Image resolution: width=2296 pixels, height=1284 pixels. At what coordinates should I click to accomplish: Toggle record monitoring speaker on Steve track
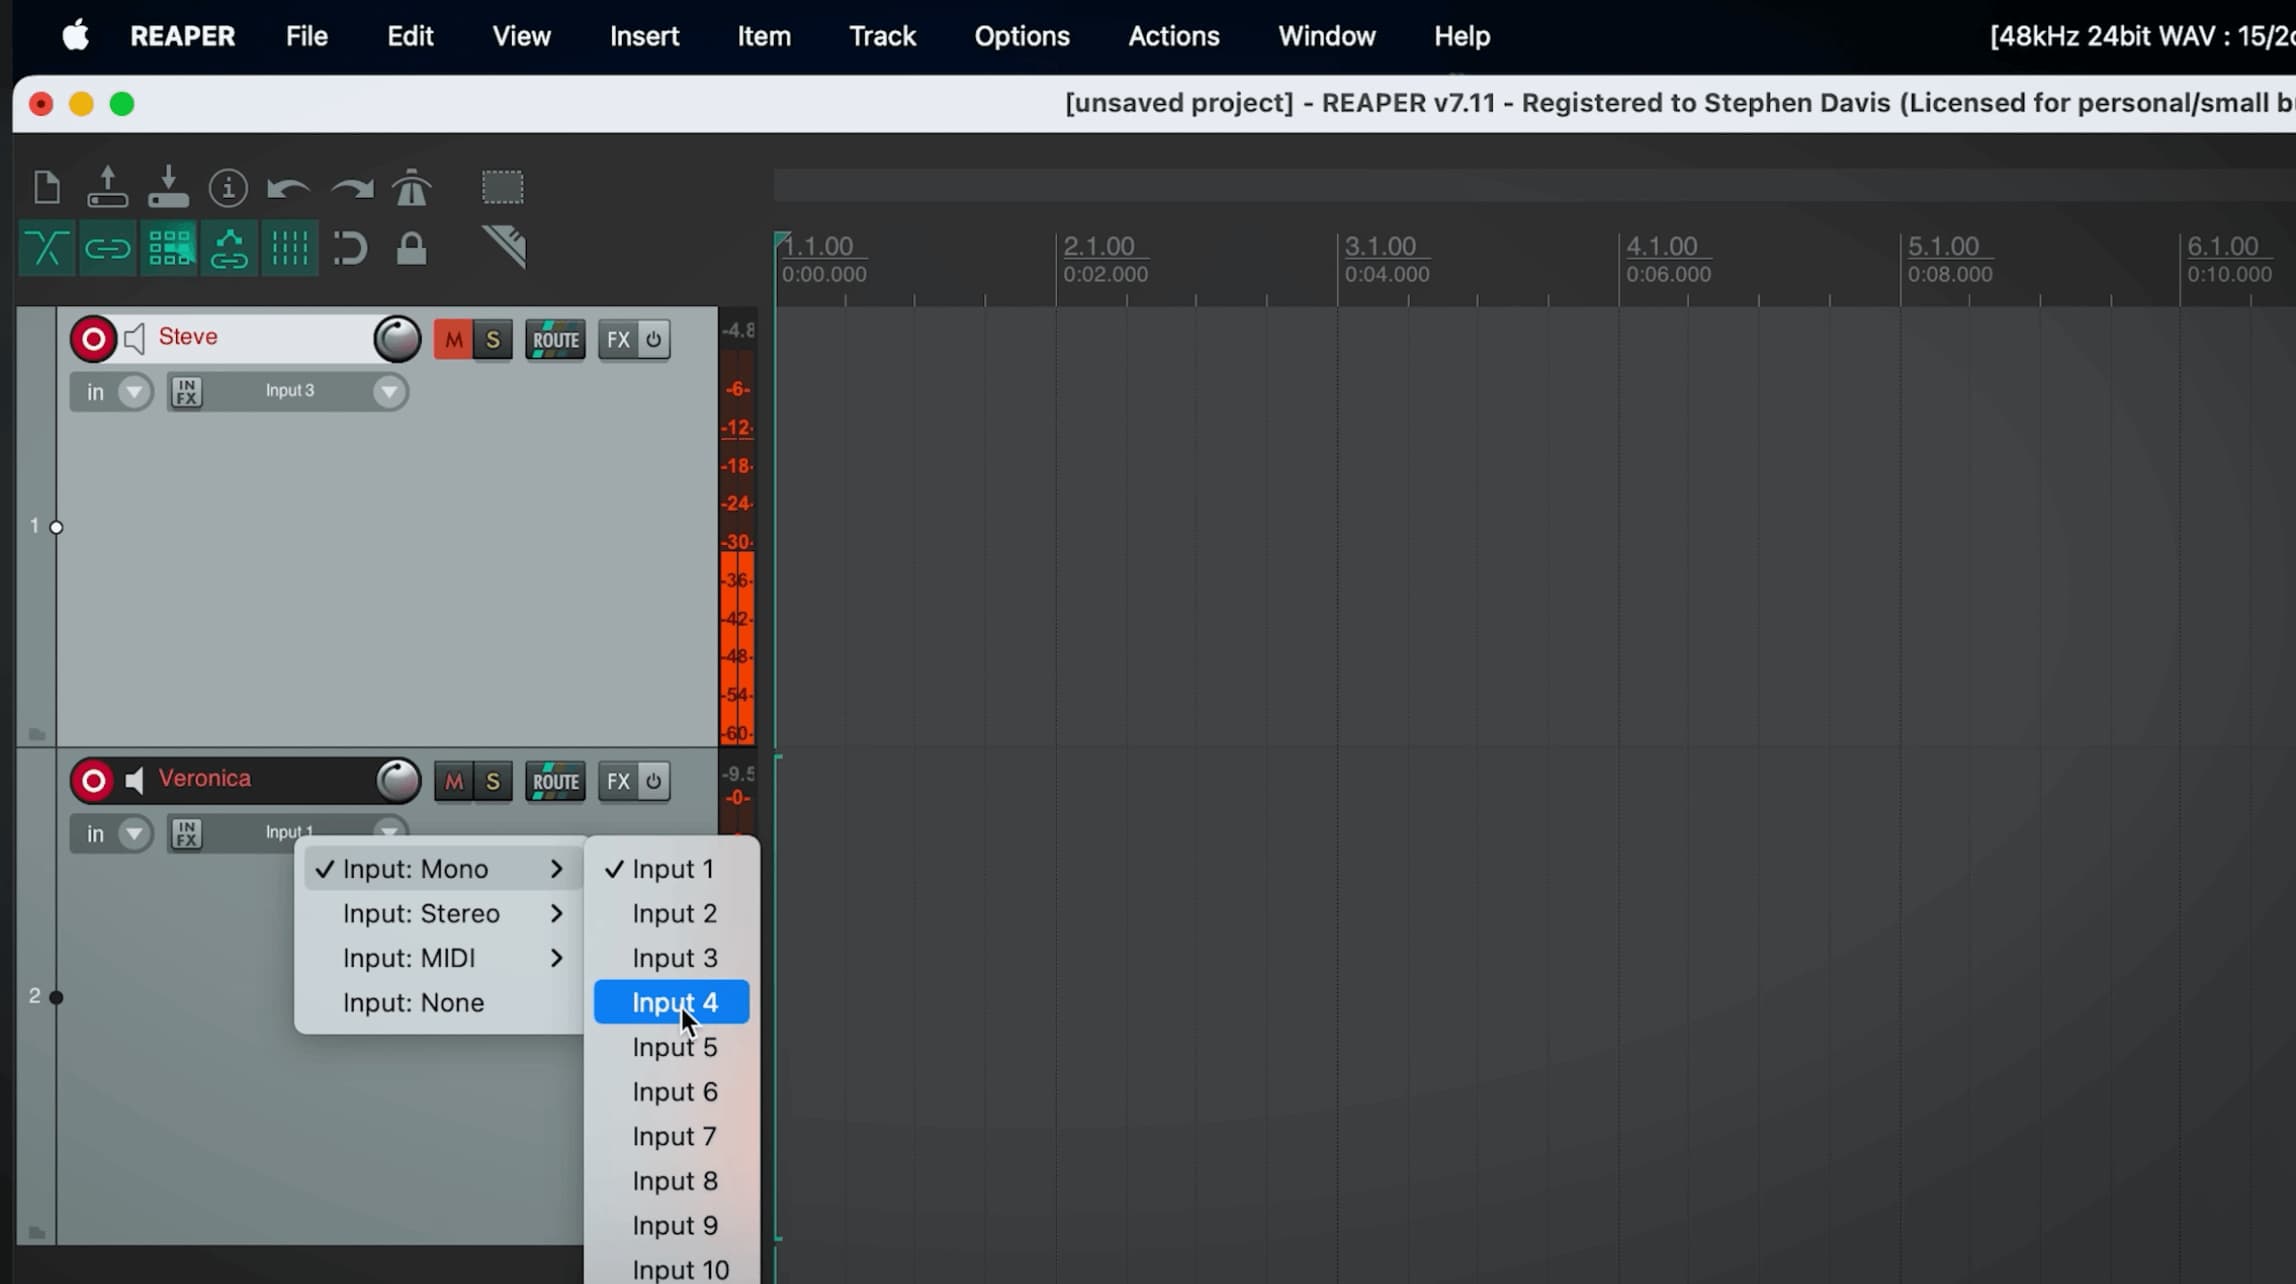tap(135, 339)
